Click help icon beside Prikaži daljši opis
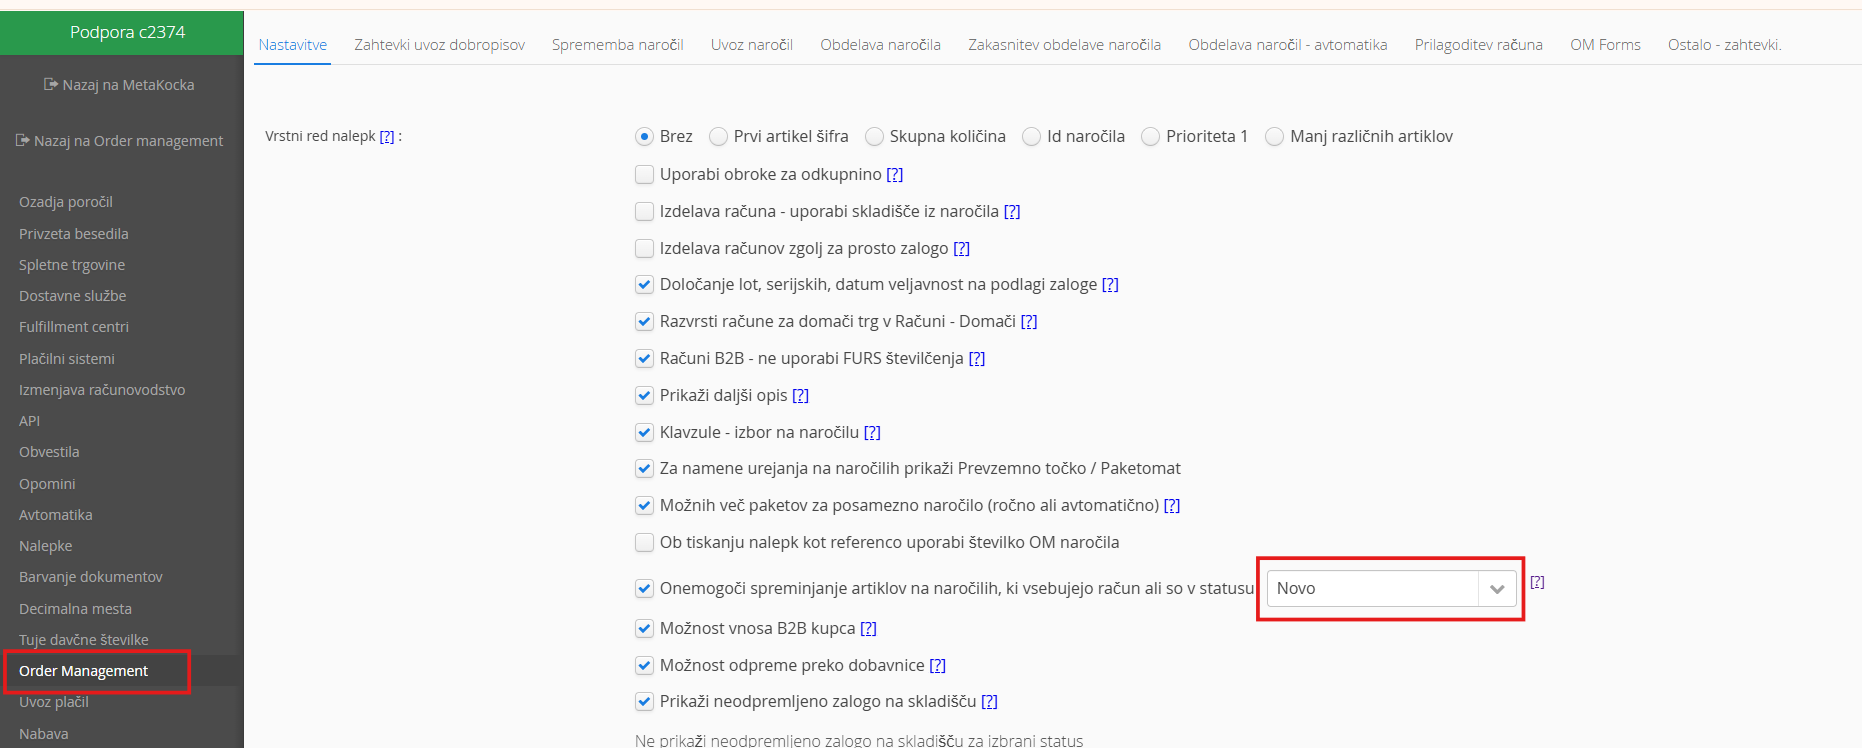Image resolution: width=1862 pixels, height=748 pixels. pyautogui.click(x=800, y=396)
